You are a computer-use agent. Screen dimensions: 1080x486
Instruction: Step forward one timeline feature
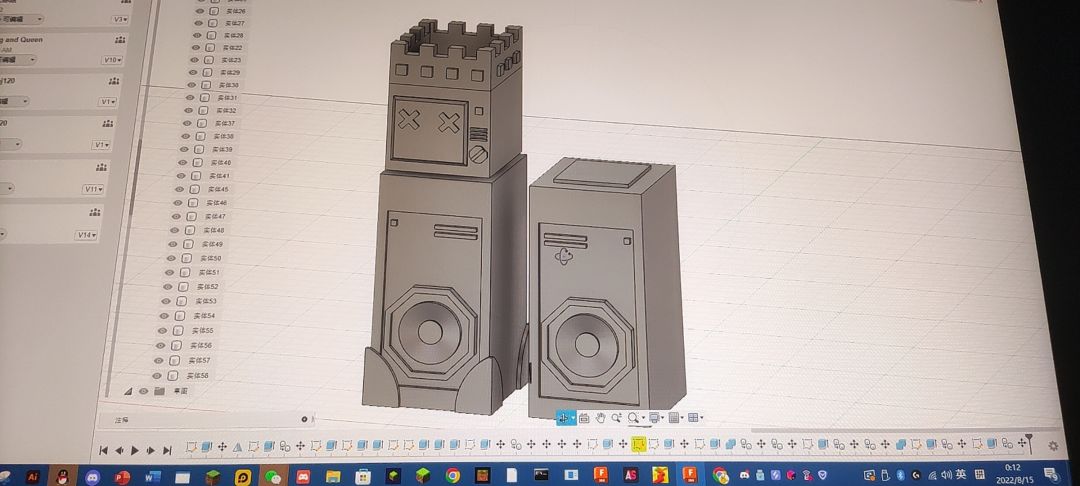pyautogui.click(x=150, y=450)
